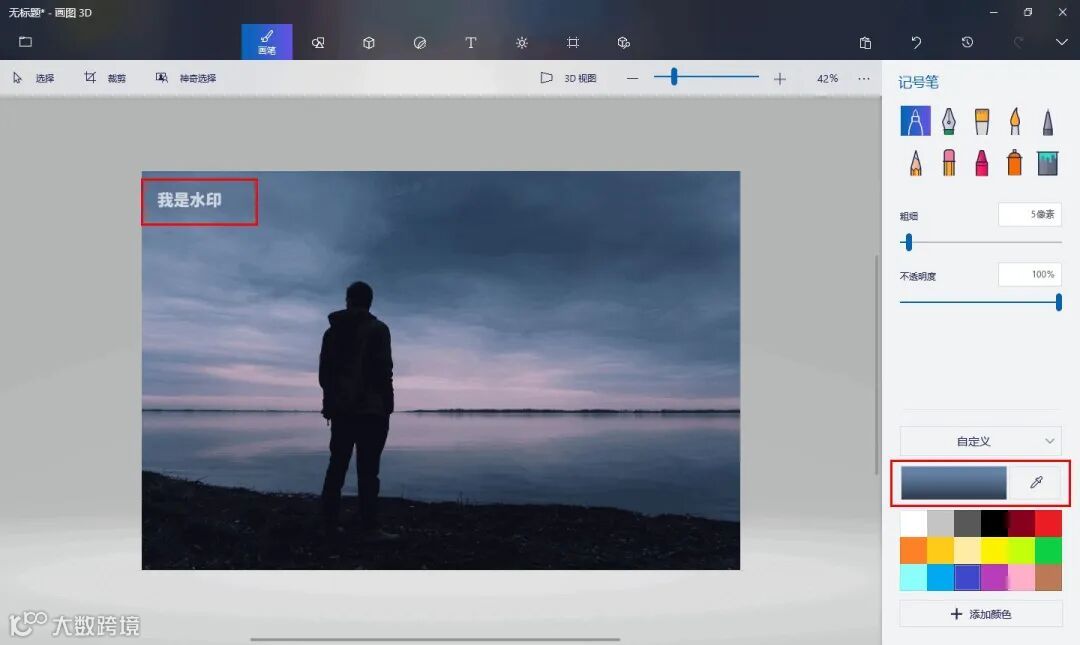Pick the black color swatch
The width and height of the screenshot is (1080, 645).
(994, 523)
